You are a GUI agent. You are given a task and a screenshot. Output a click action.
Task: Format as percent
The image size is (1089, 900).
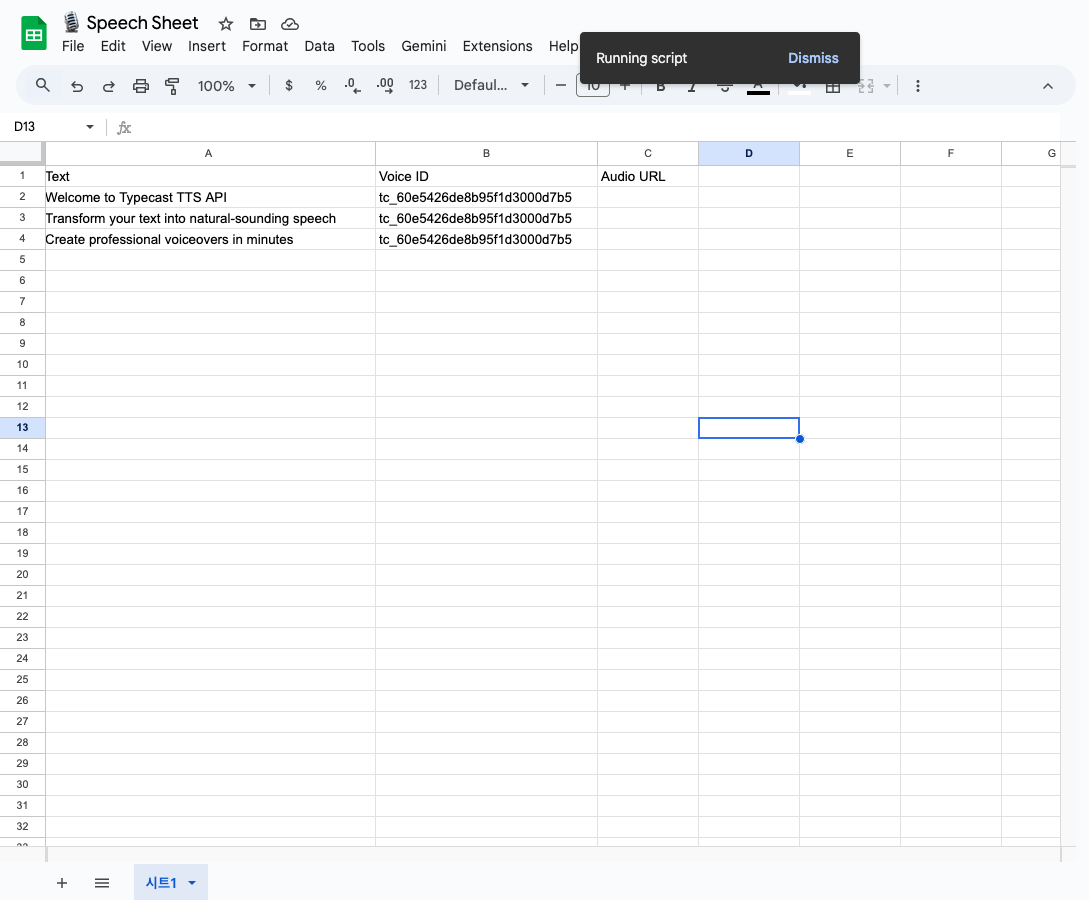(x=320, y=85)
